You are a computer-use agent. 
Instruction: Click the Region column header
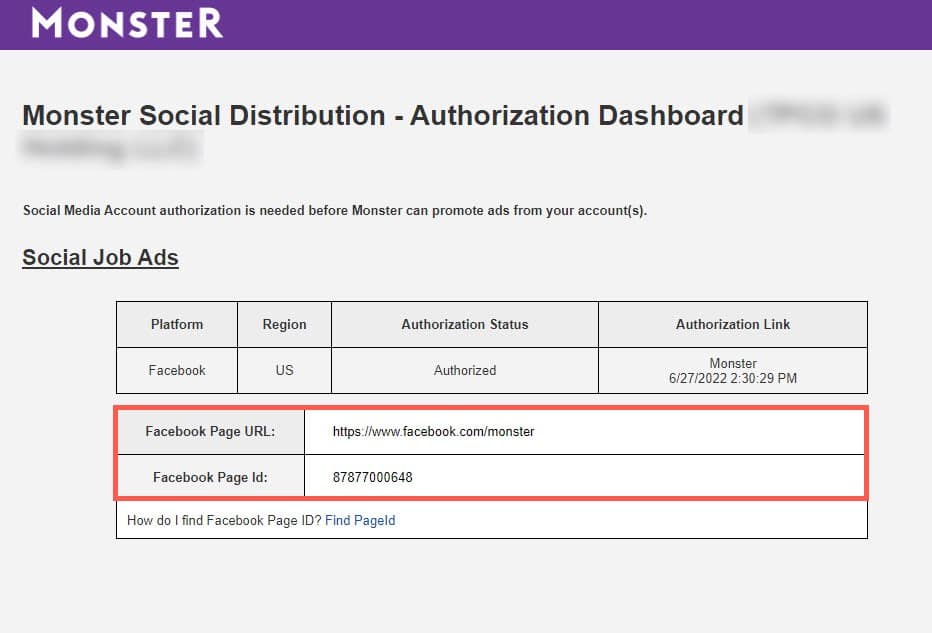tap(285, 325)
